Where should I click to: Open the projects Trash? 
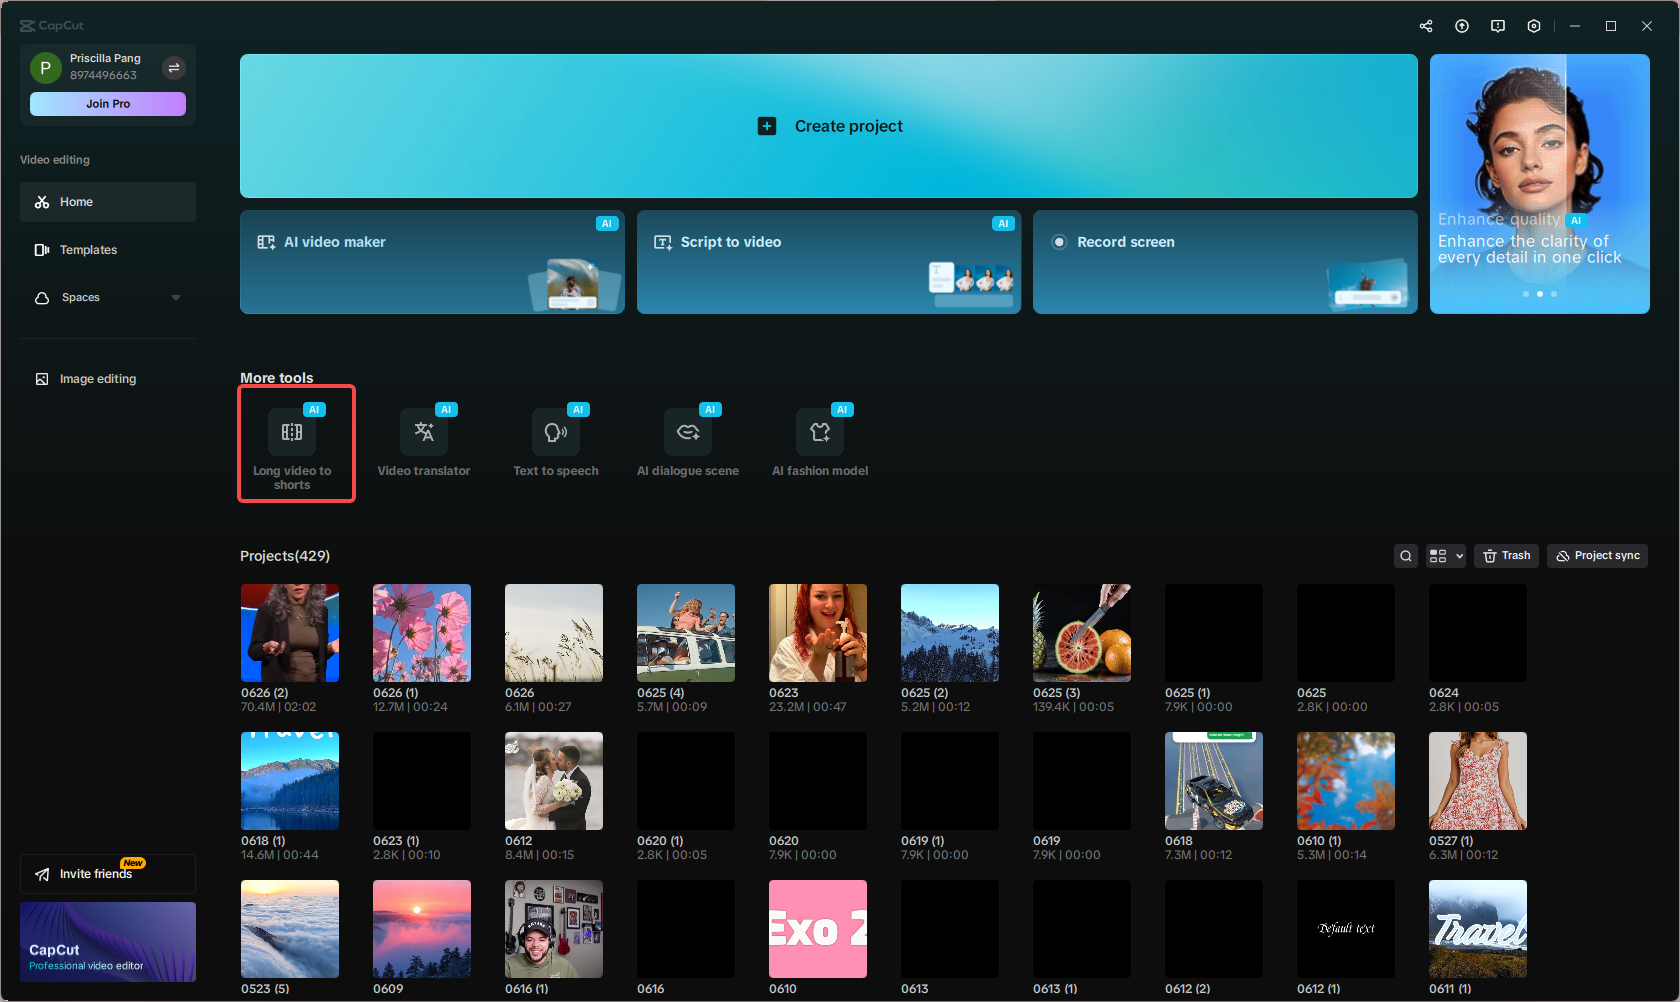pyautogui.click(x=1506, y=556)
